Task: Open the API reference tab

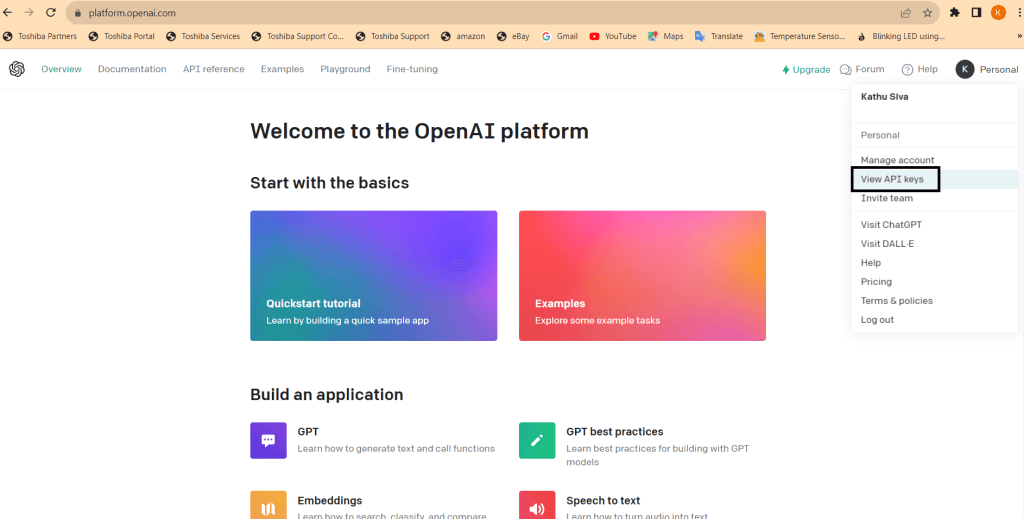Action: tap(214, 69)
